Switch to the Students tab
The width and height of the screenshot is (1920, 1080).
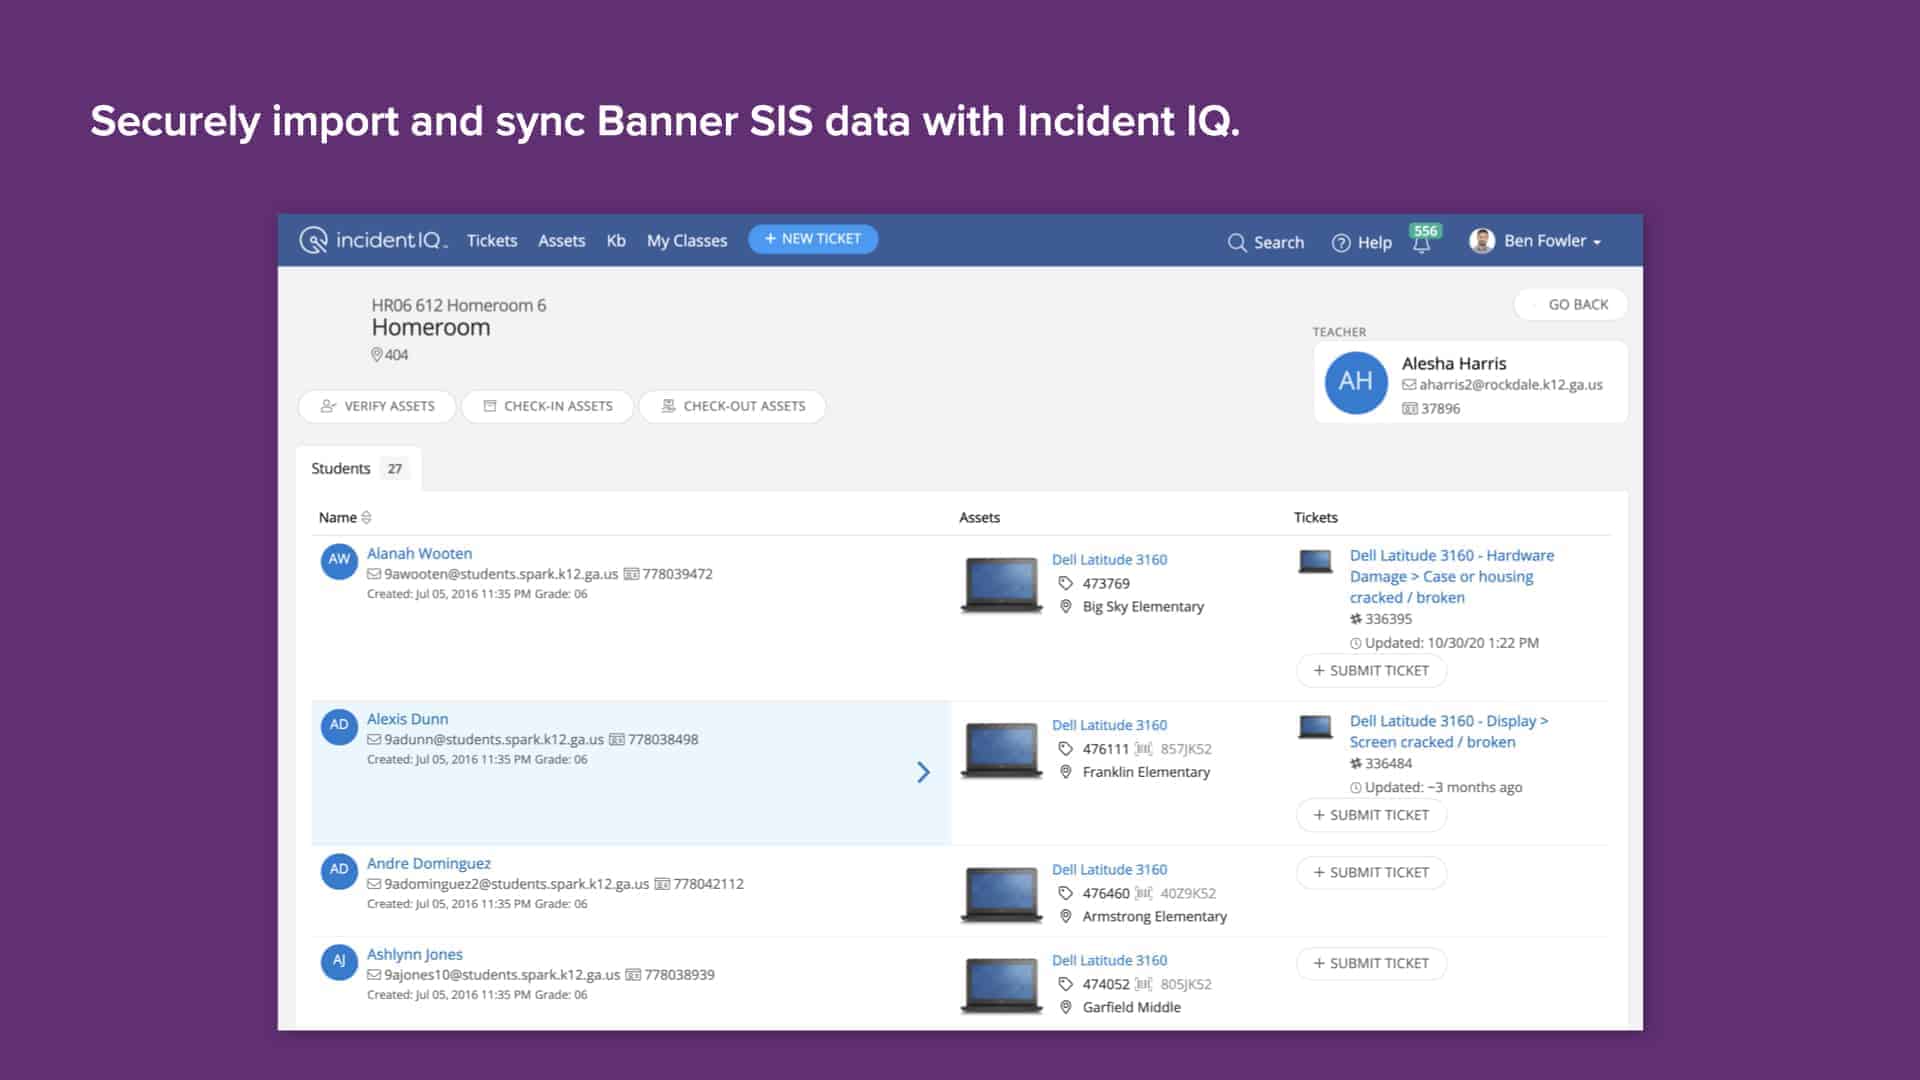tap(342, 467)
